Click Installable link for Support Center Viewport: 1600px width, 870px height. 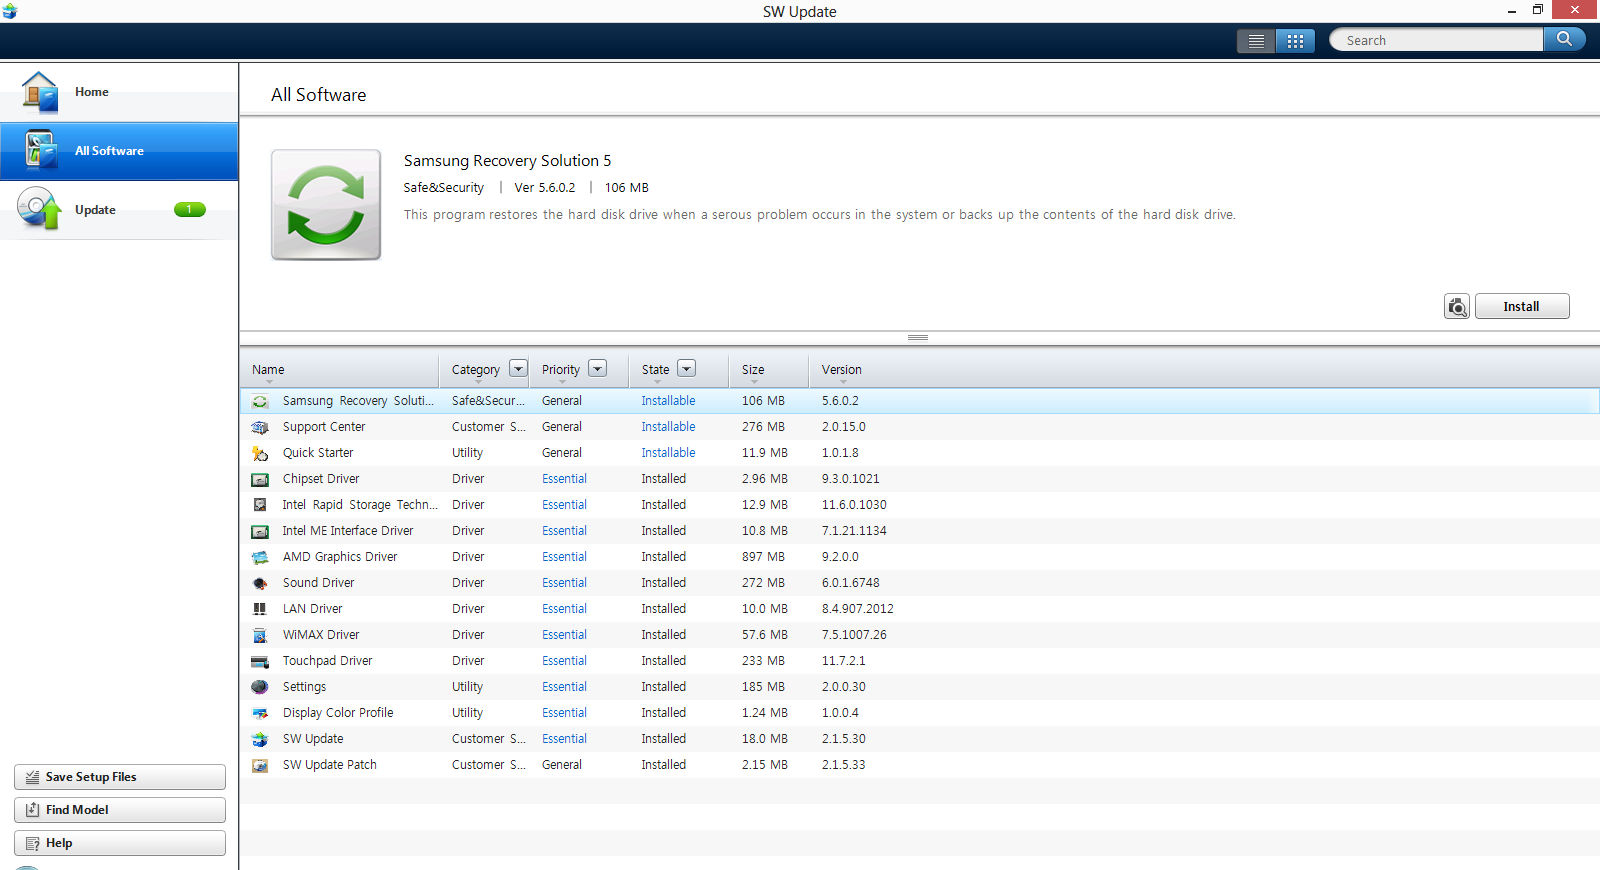668,427
